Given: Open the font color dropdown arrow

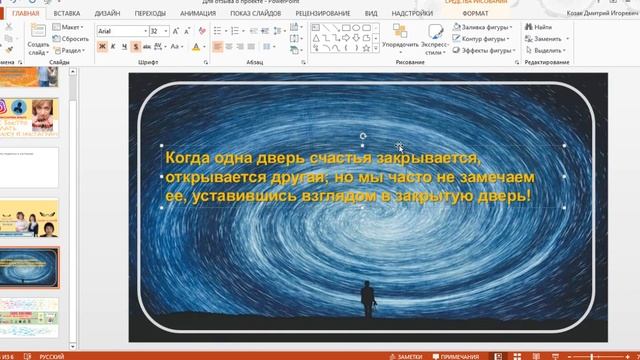Looking at the screenshot, I should [x=204, y=47].
